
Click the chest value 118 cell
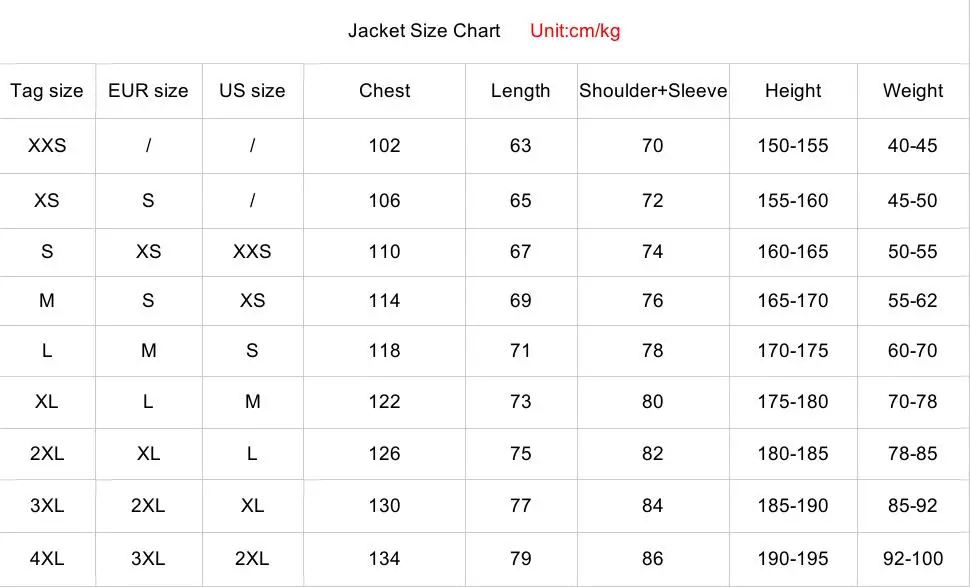tap(384, 351)
